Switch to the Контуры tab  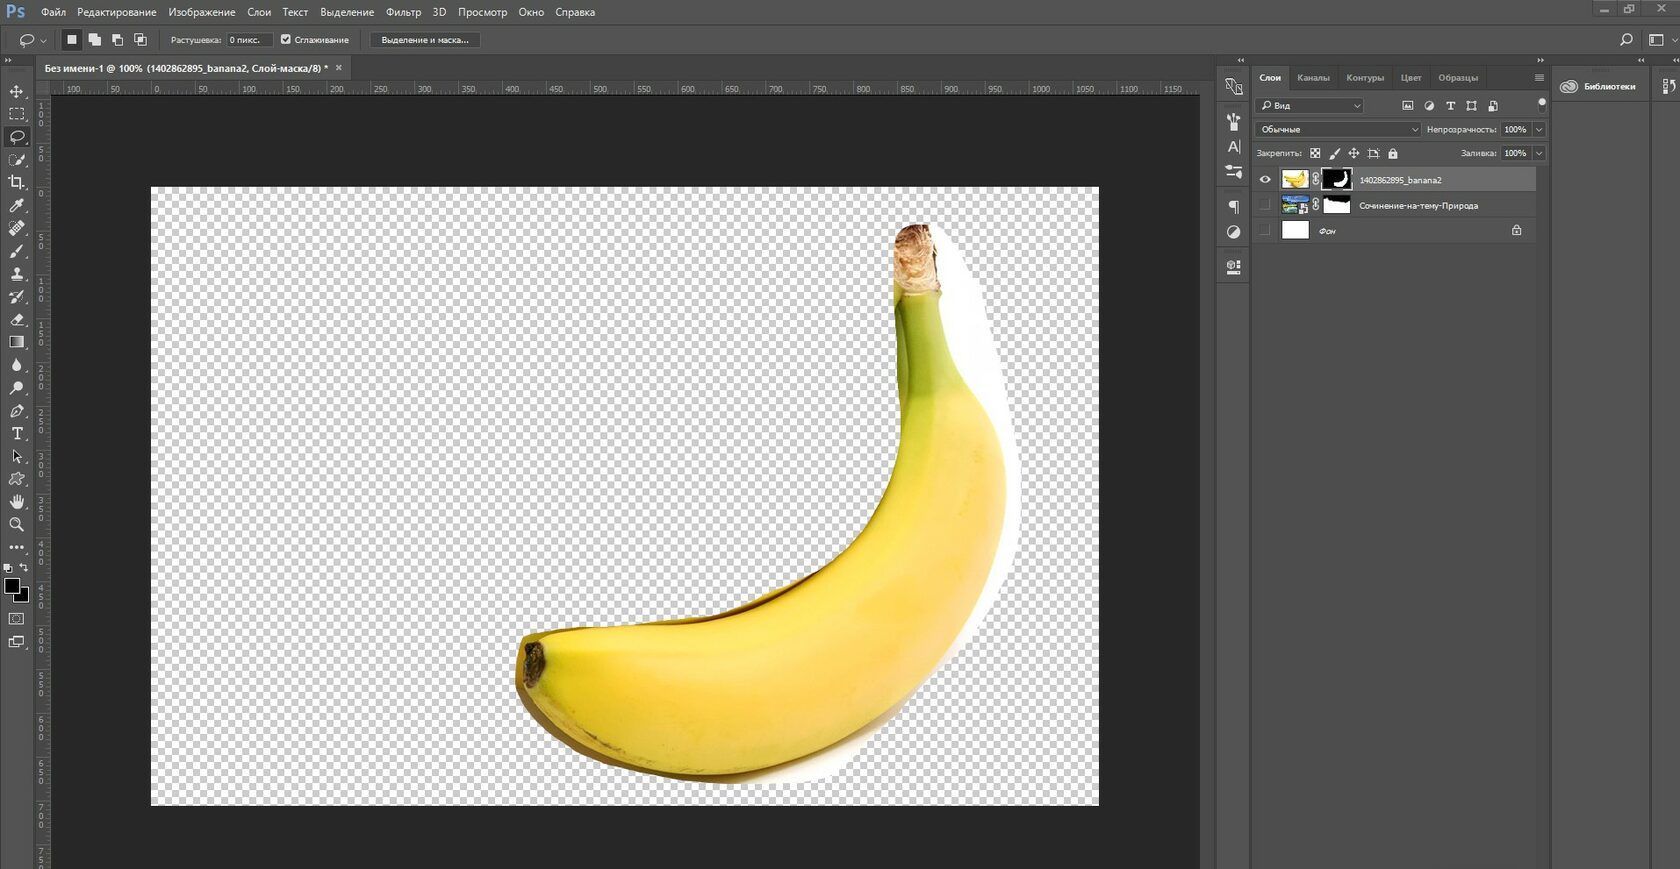1365,77
